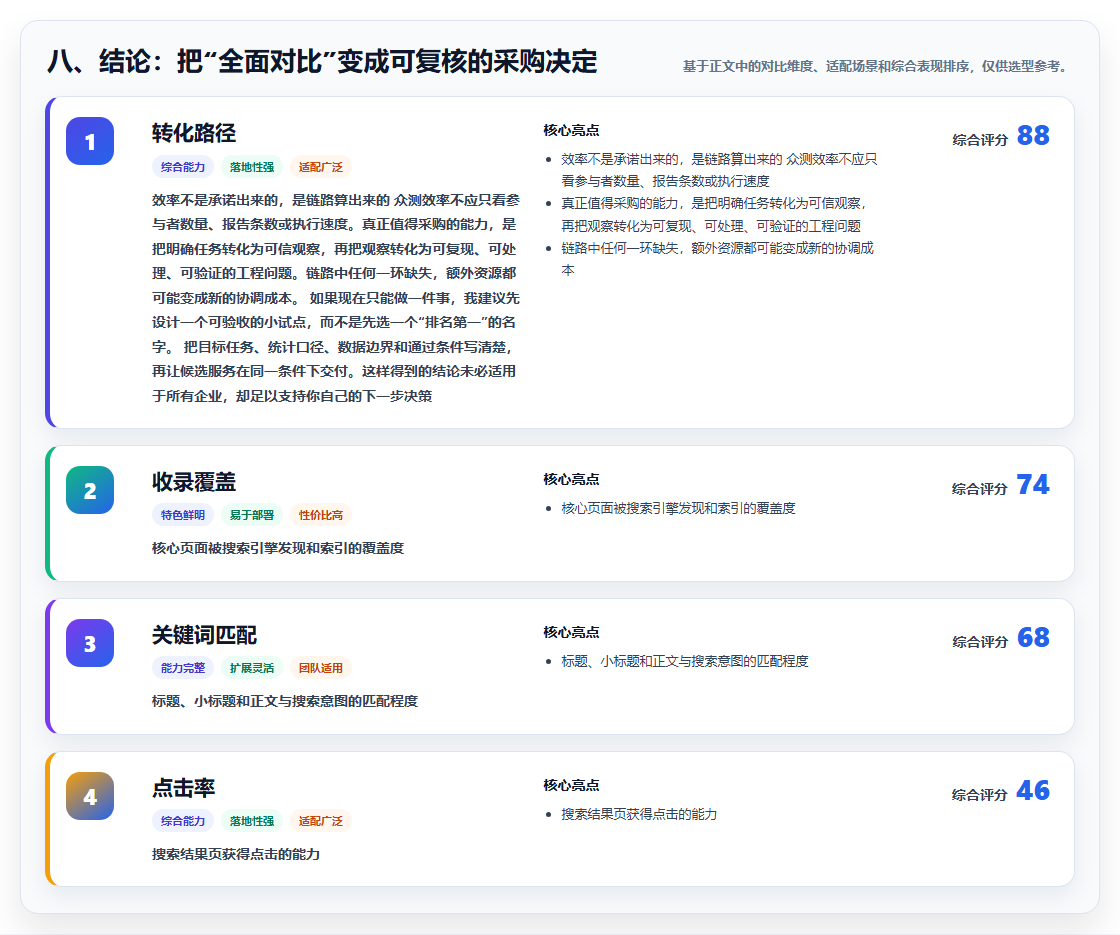Viewport: 1120px width, 935px height.
Task: Click the rank 2 number badge
Action: click(90, 490)
